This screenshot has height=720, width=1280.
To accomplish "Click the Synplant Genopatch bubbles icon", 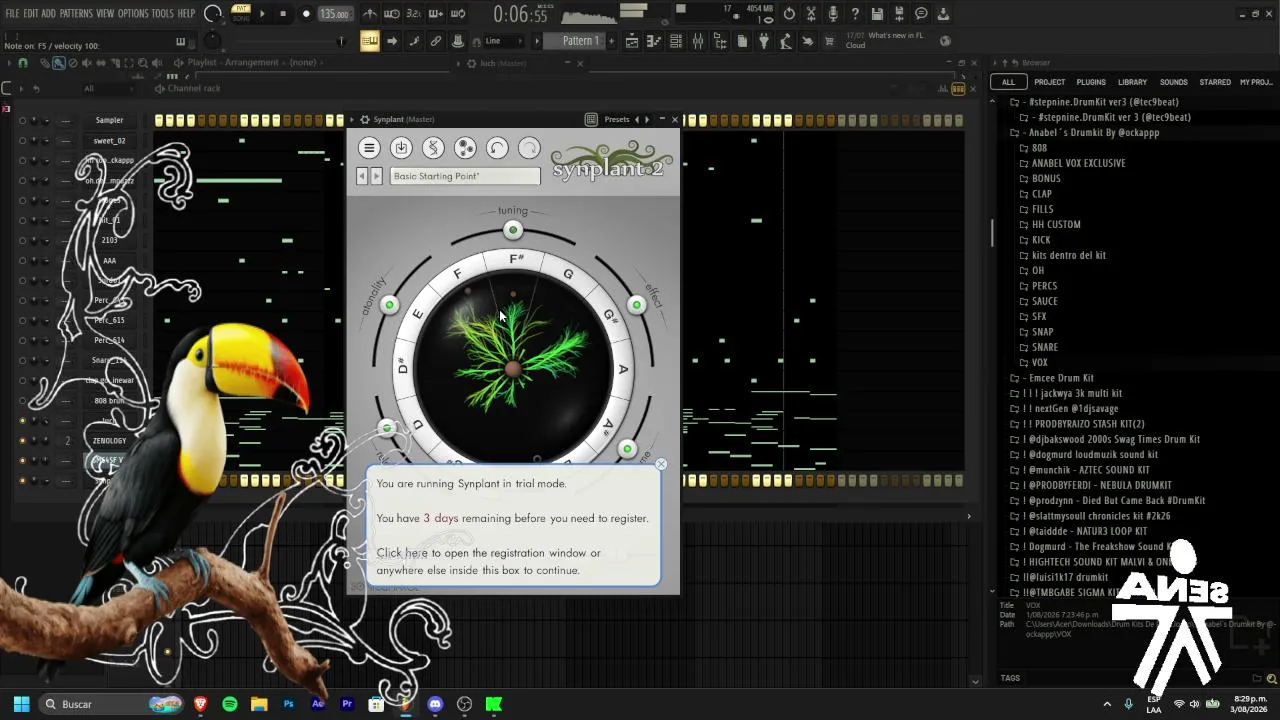I will tap(465, 148).
